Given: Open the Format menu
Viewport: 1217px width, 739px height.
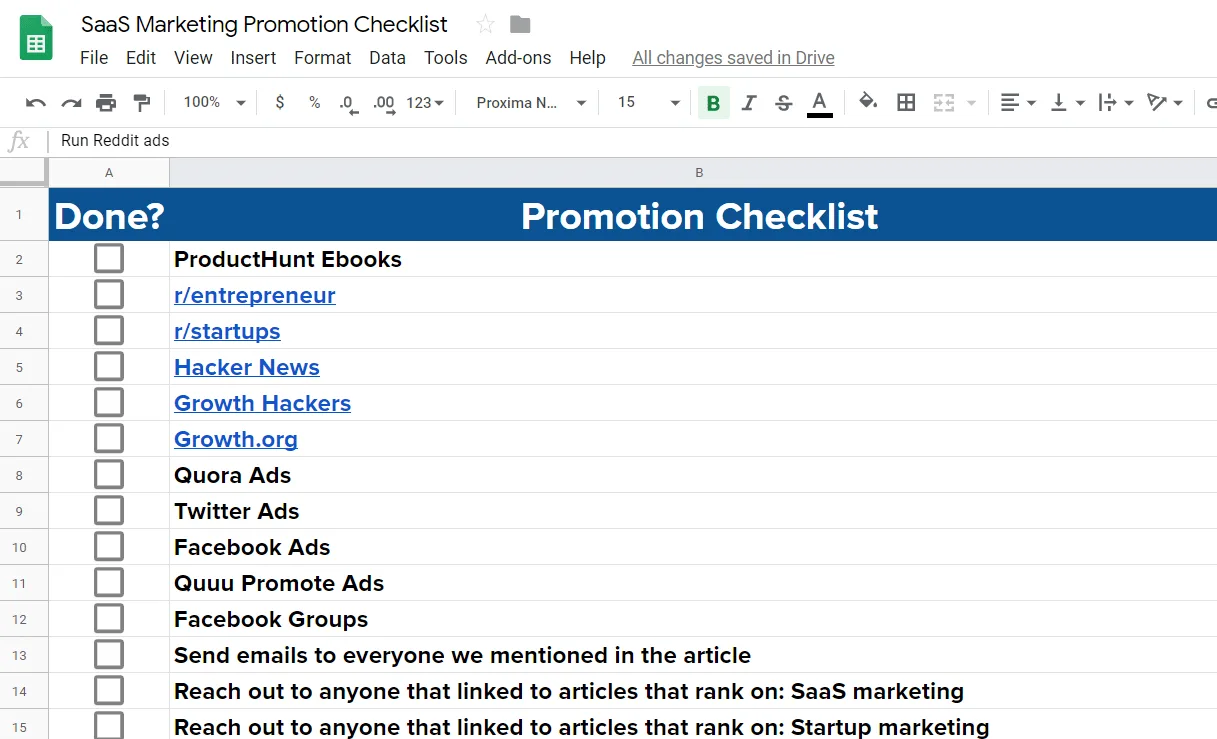Looking at the screenshot, I should pos(322,58).
